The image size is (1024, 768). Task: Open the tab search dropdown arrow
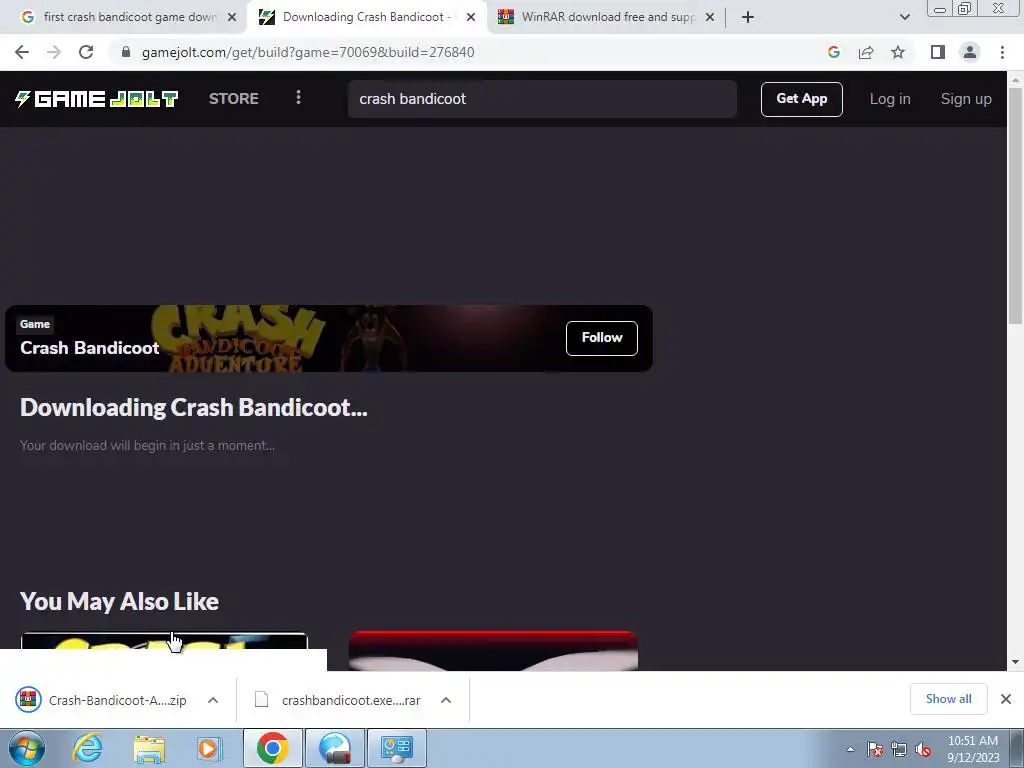pyautogui.click(x=904, y=17)
